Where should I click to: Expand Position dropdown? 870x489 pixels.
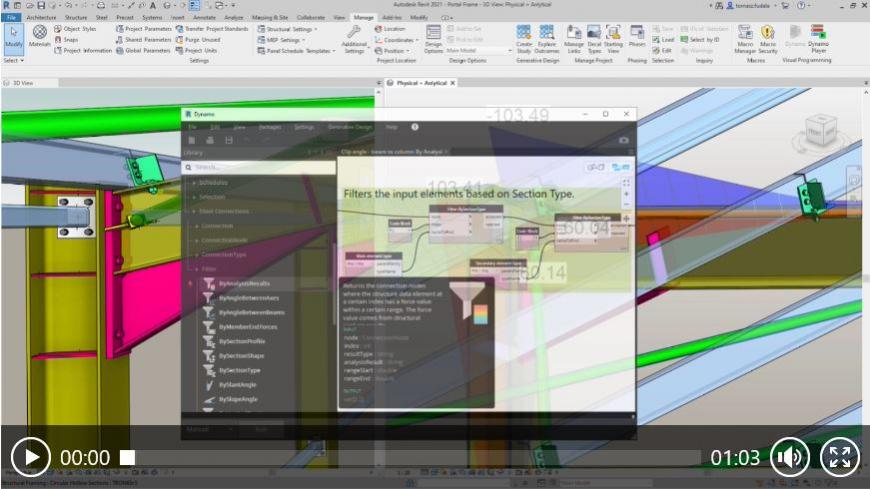click(392, 51)
